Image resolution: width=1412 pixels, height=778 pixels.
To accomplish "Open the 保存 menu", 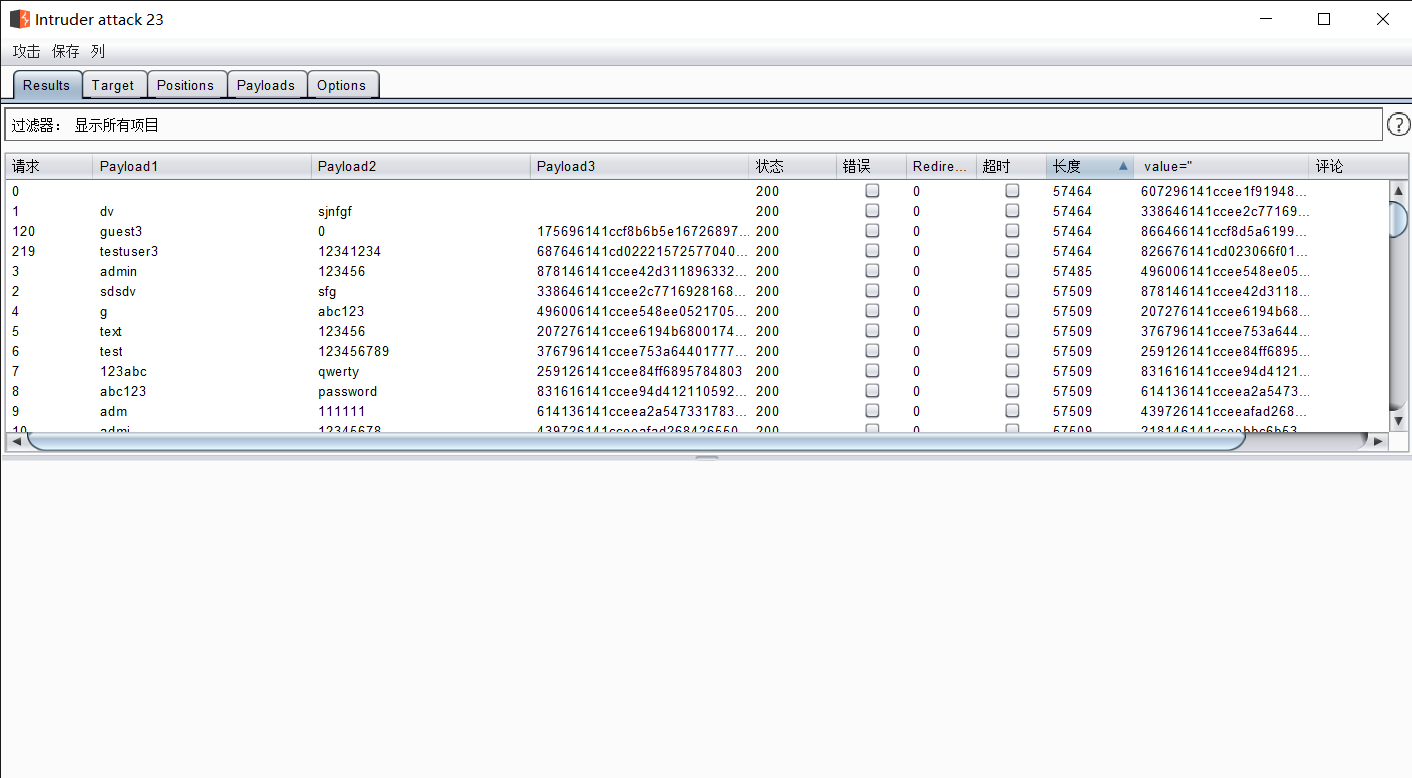I will pos(66,52).
